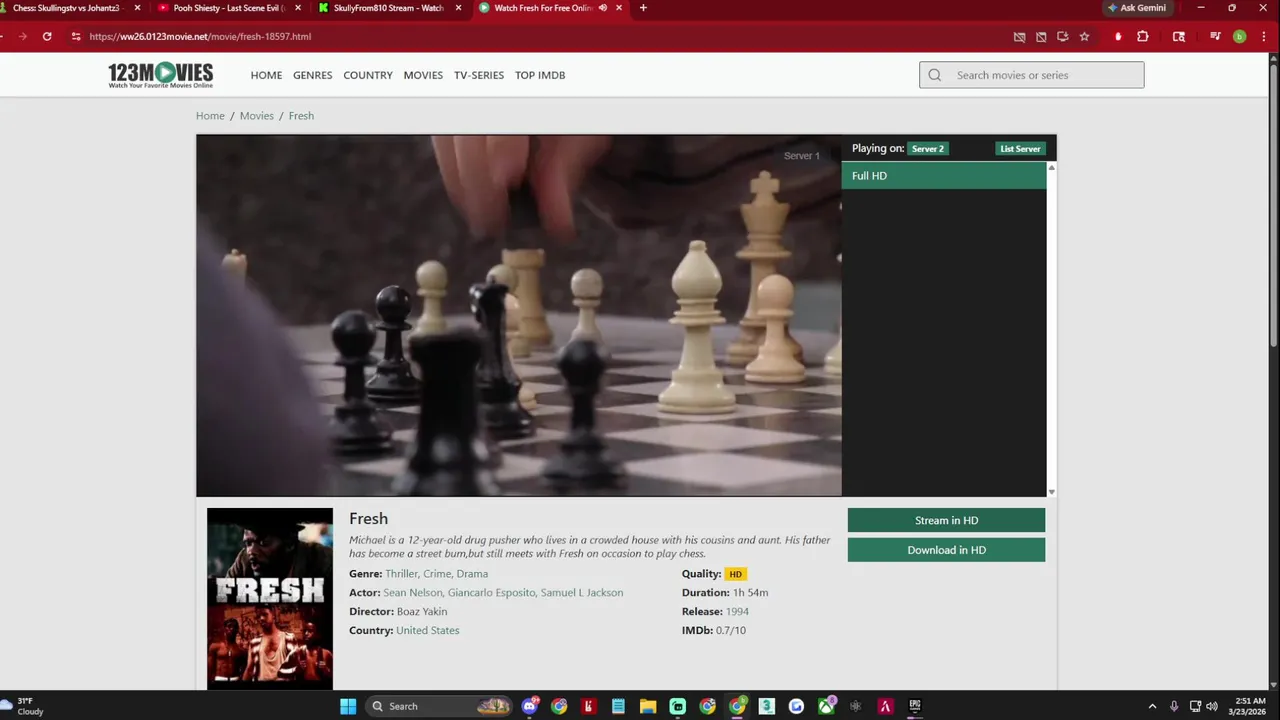The height and width of the screenshot is (720, 1280).
Task: Select the Full HD server entry
Action: (x=944, y=176)
